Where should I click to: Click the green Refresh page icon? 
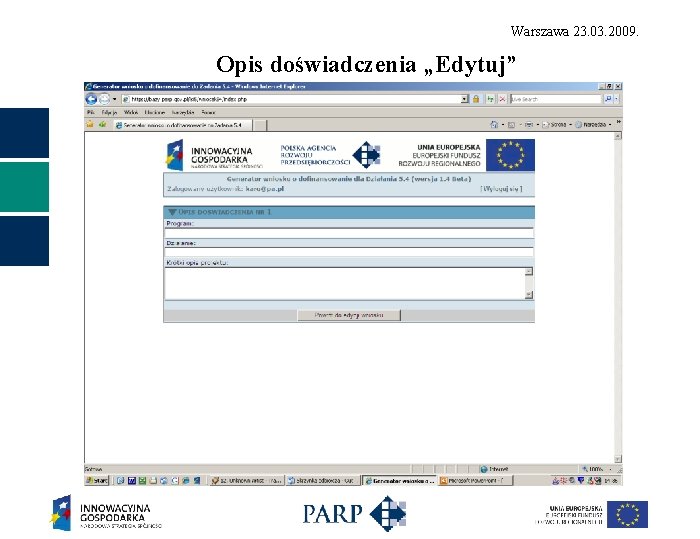pos(490,99)
